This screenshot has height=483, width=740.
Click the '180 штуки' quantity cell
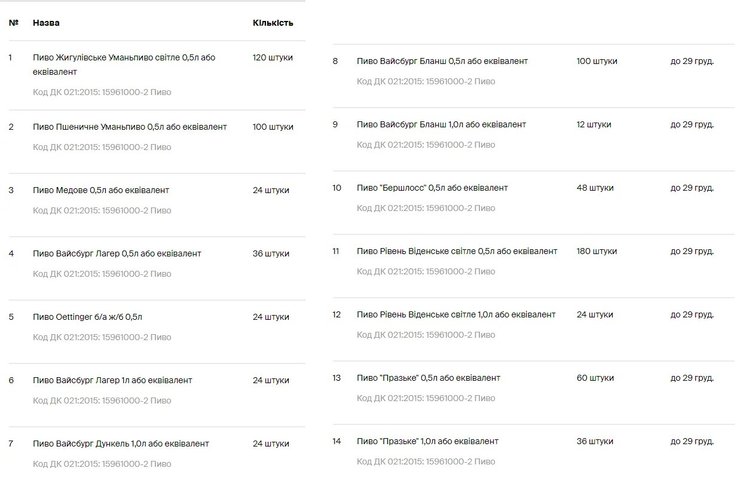[597, 251]
